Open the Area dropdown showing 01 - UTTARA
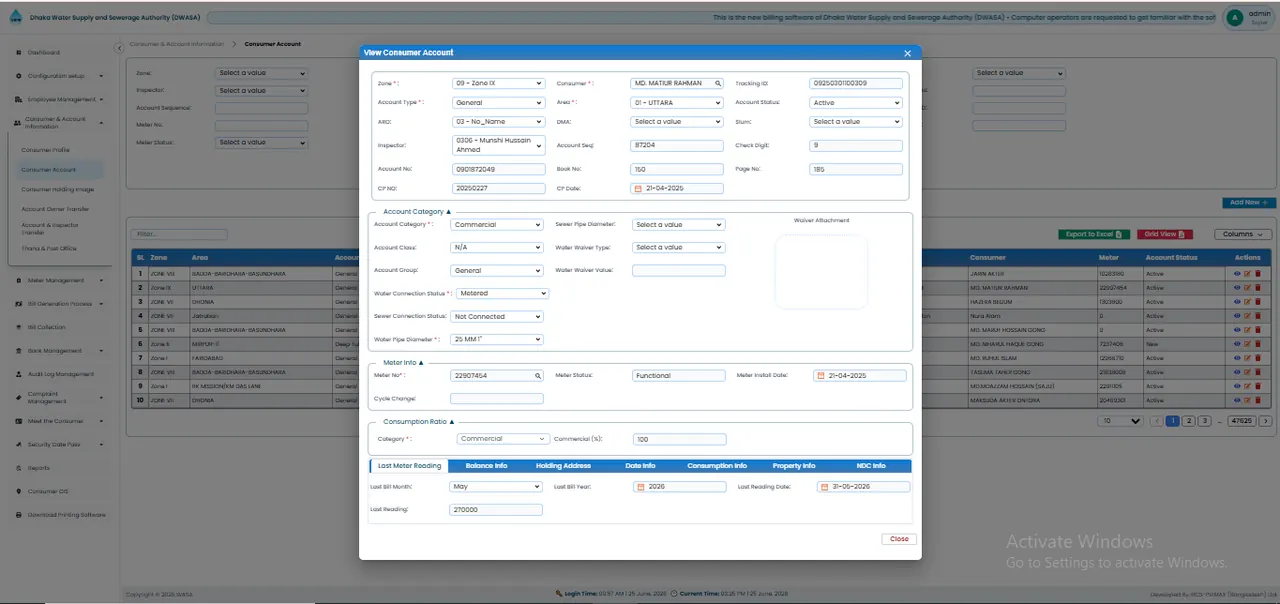This screenshot has width=1280, height=604. (676, 103)
